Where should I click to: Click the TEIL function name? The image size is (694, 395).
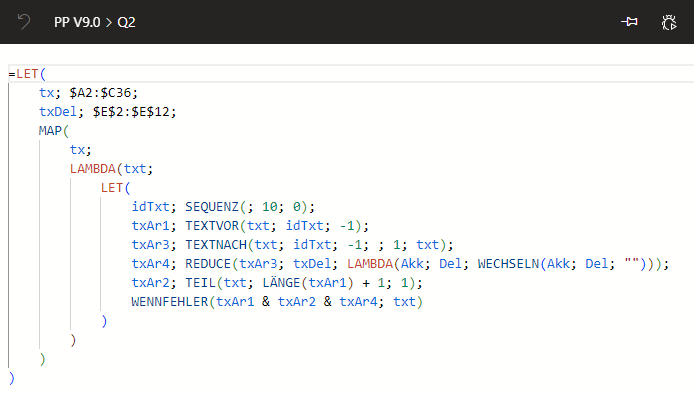(x=200, y=283)
